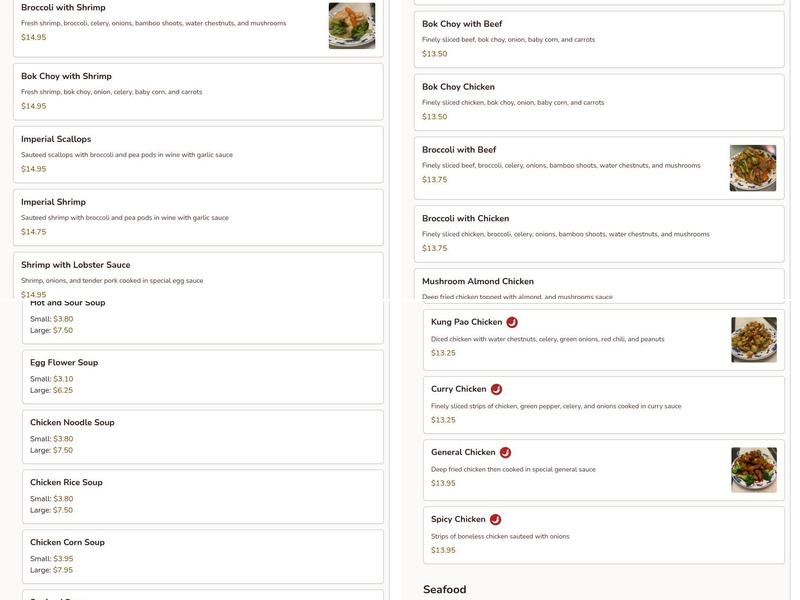Open the Kung Pao Chicken photo
The height and width of the screenshot is (600, 800).
[753, 340]
